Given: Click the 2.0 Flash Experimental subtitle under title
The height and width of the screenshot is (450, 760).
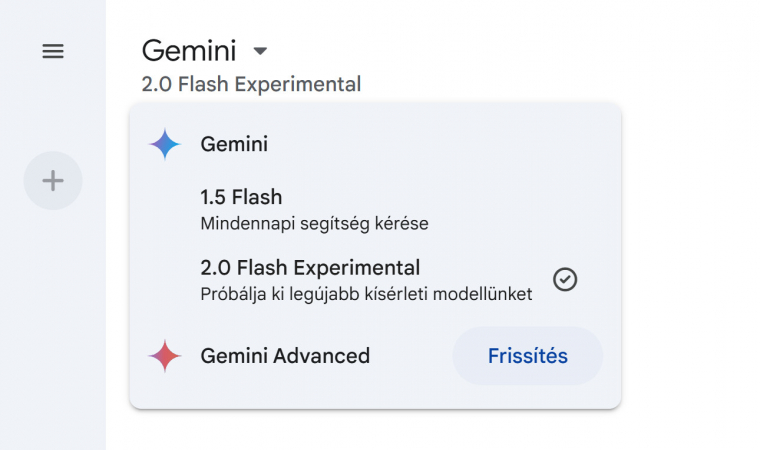Looking at the screenshot, I should [x=251, y=84].
